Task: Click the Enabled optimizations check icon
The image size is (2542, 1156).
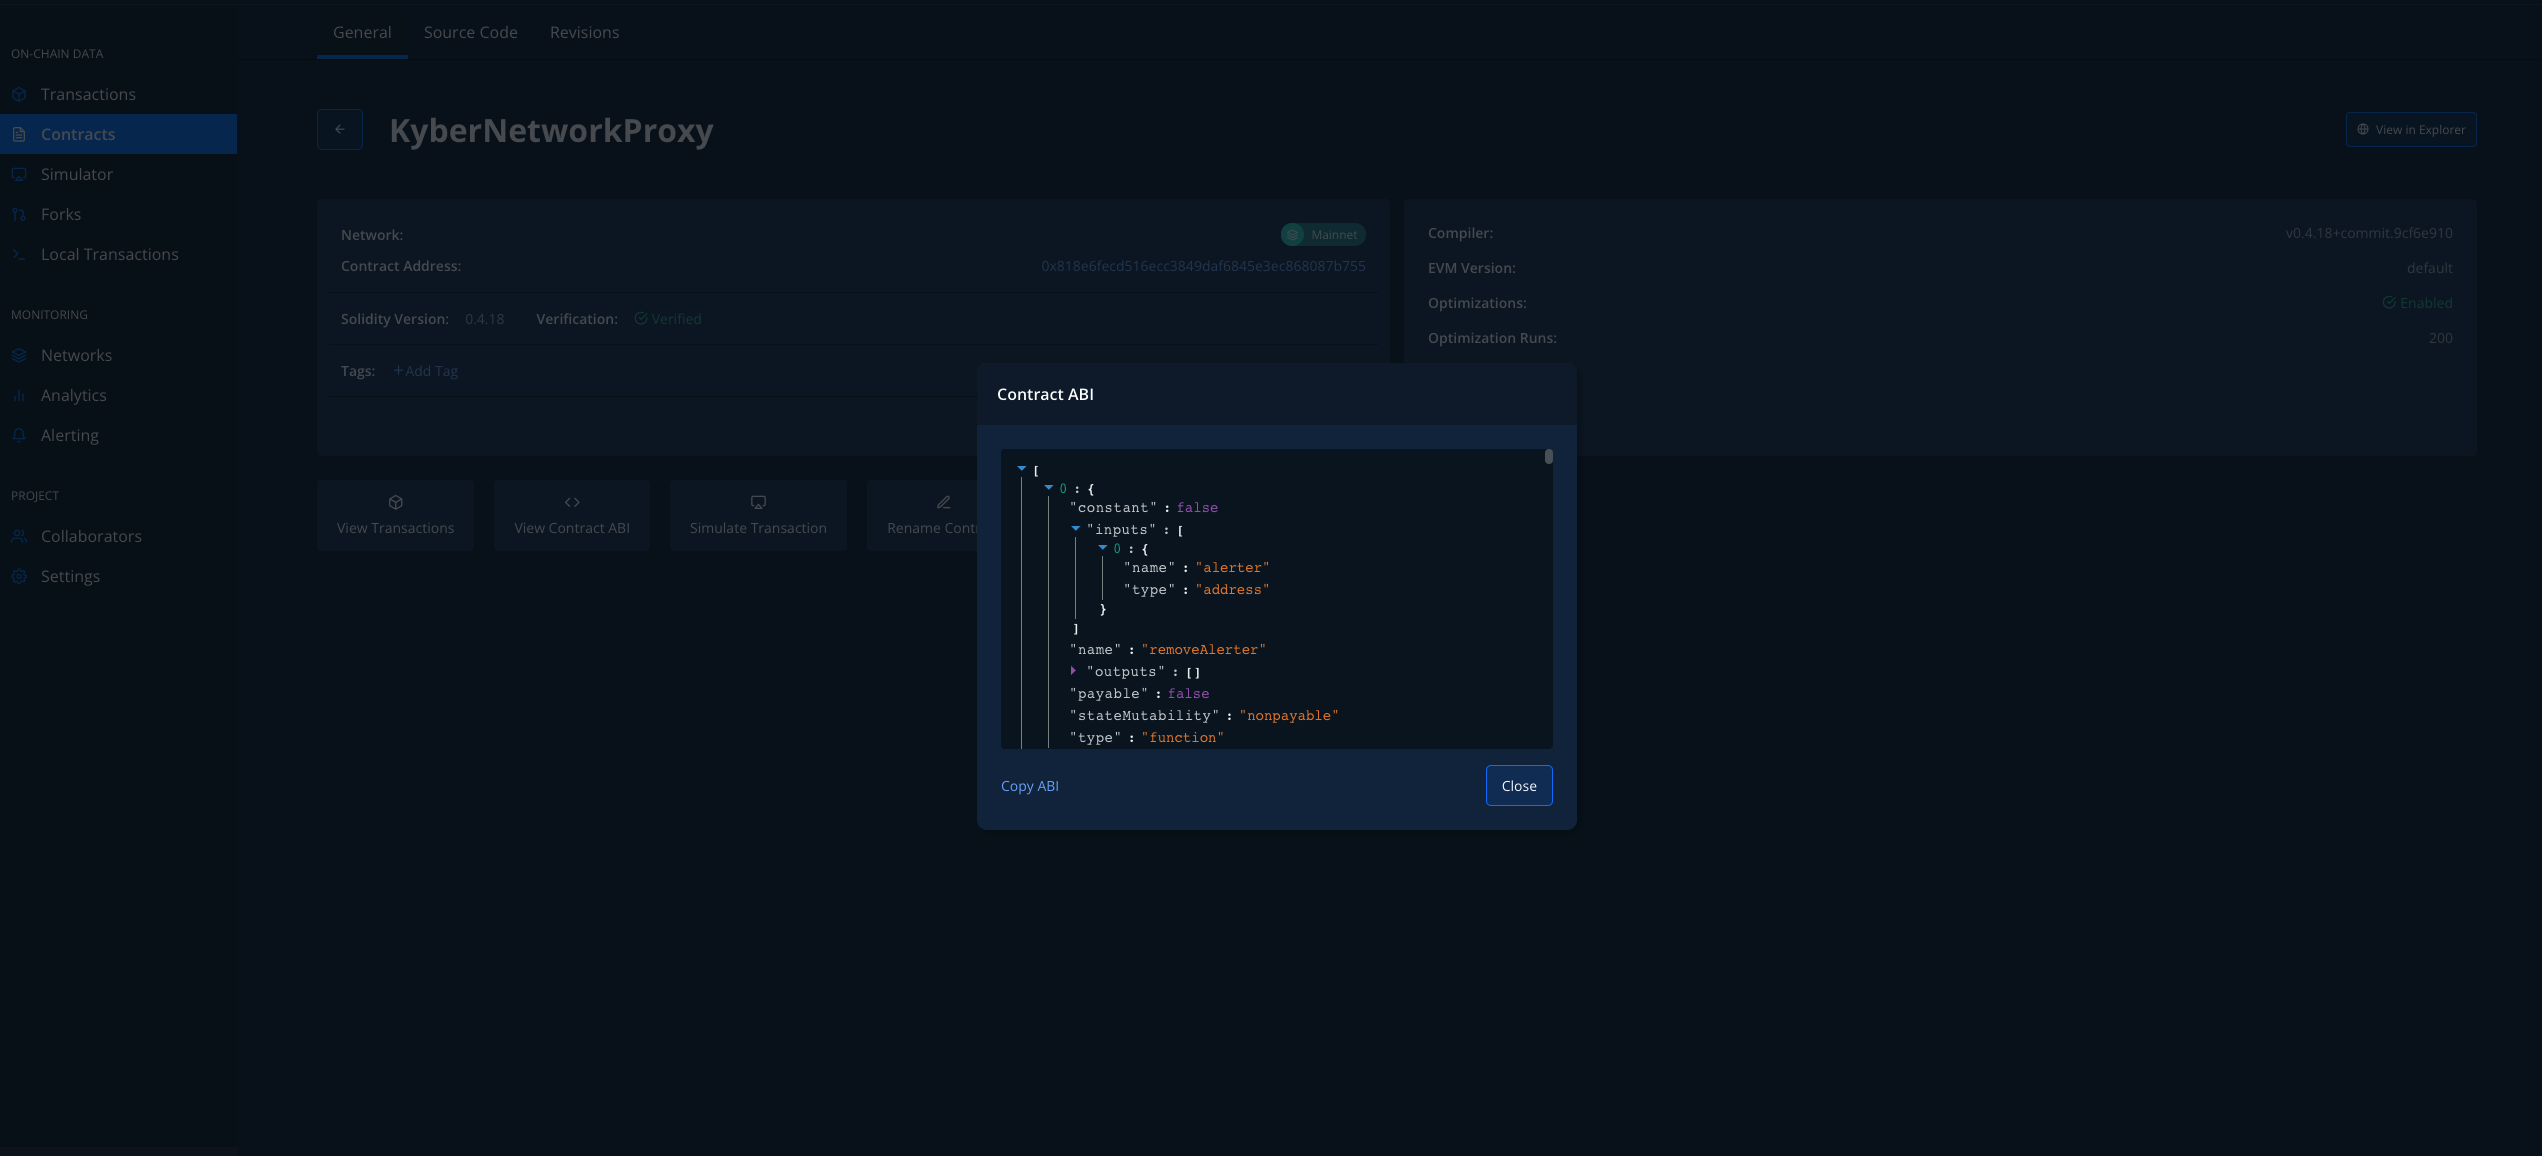Action: pyautogui.click(x=2389, y=302)
